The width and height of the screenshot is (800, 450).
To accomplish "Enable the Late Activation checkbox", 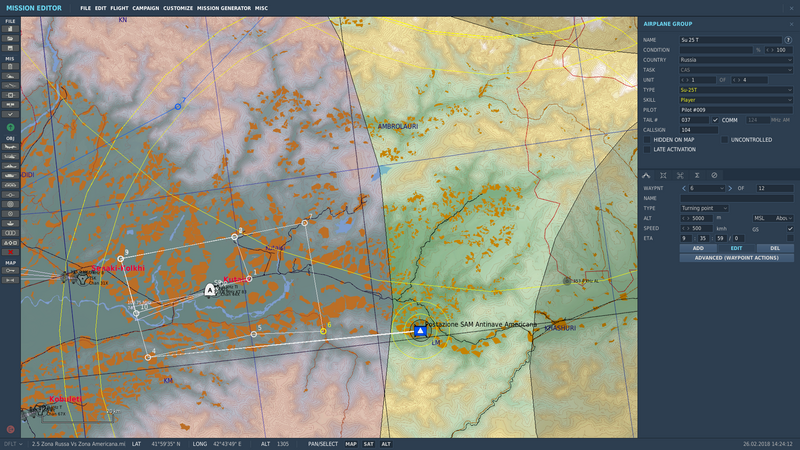I will [647, 149].
